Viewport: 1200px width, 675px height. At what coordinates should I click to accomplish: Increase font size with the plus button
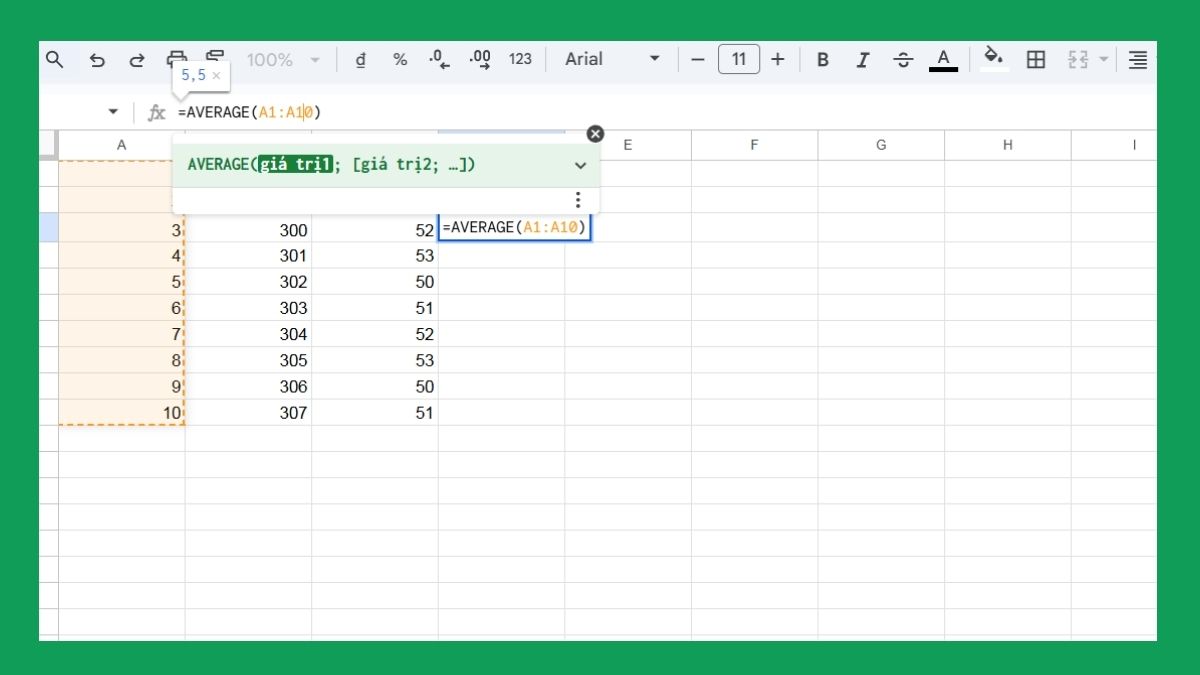tap(778, 59)
